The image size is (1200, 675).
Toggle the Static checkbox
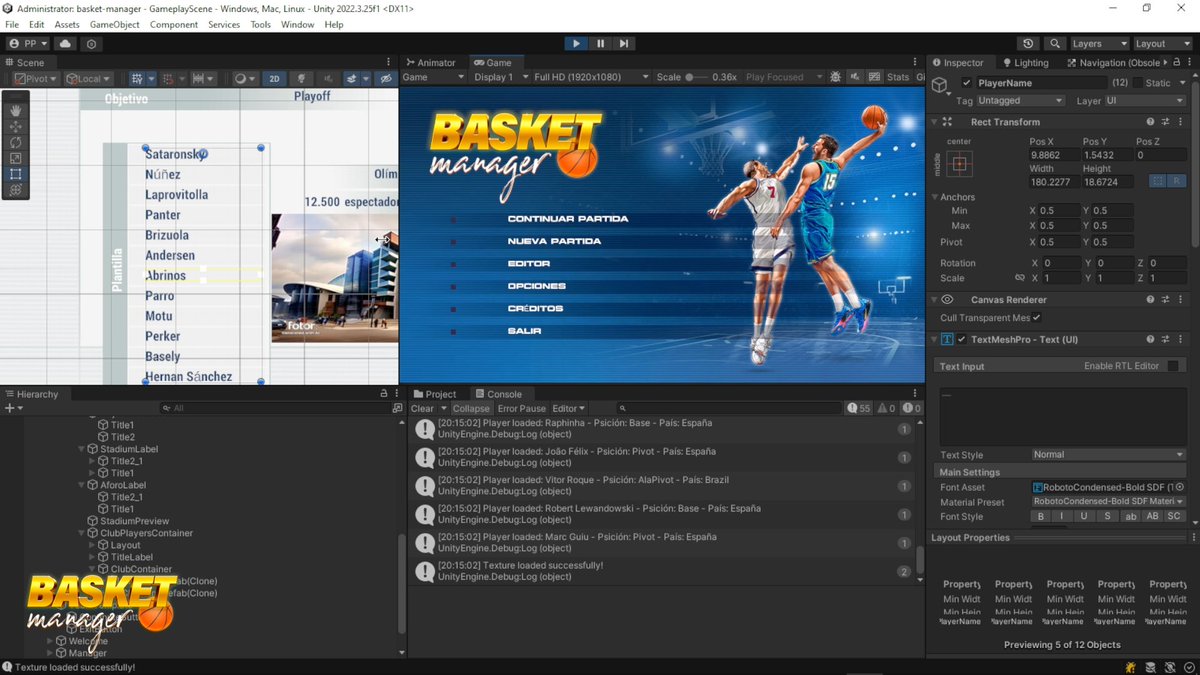click(1138, 83)
